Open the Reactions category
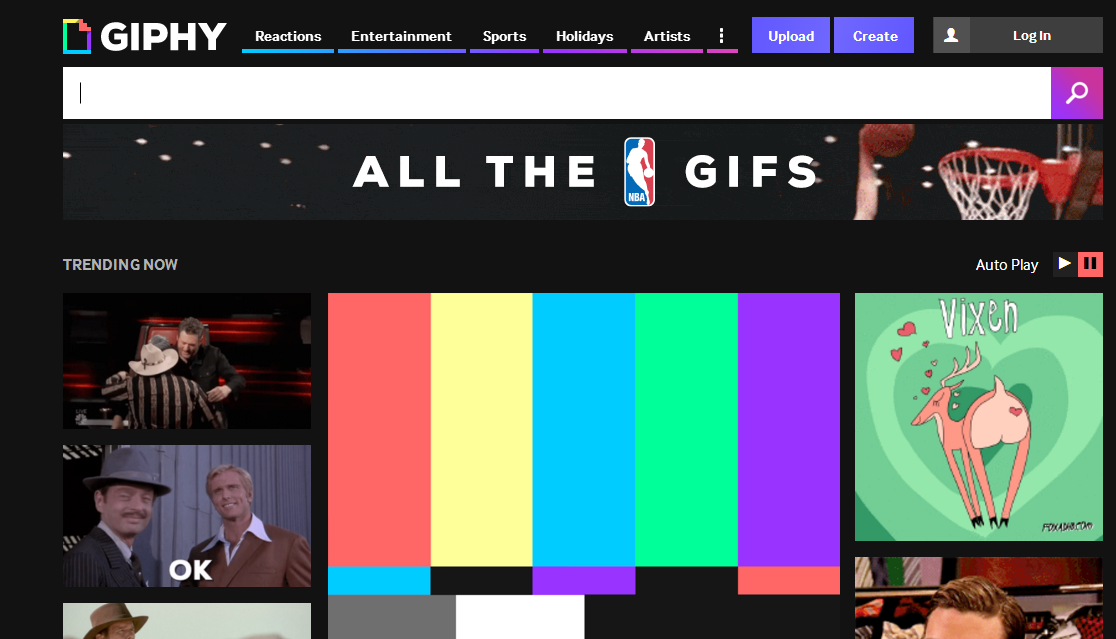This screenshot has width=1116, height=639. [288, 36]
